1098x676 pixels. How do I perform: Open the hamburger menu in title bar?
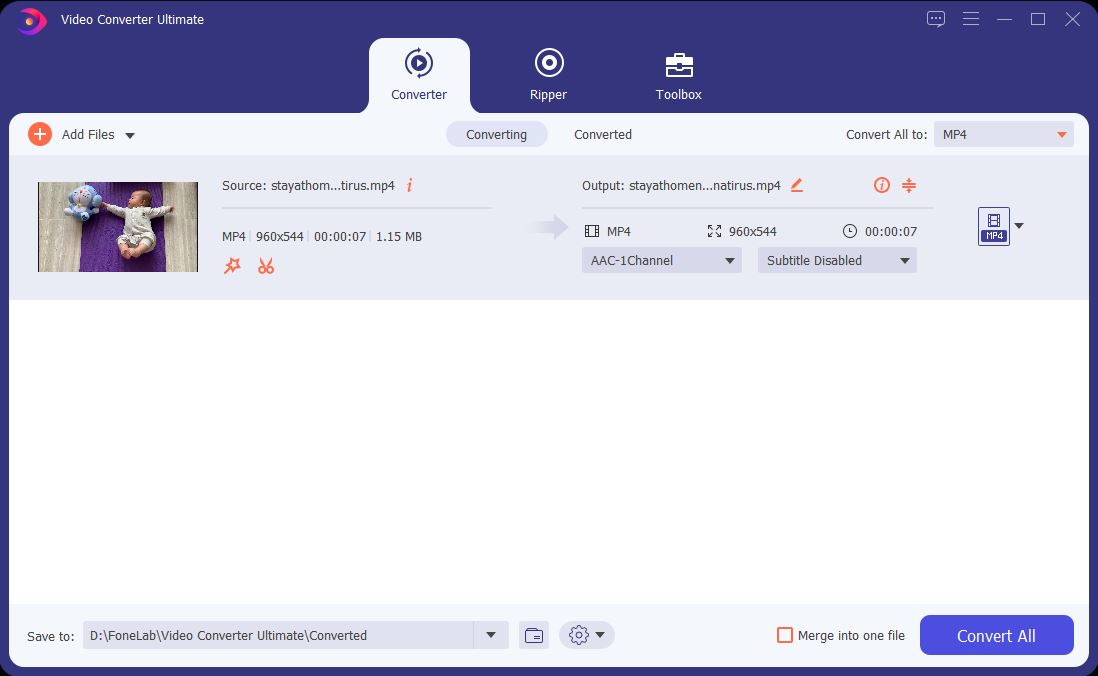coord(970,19)
